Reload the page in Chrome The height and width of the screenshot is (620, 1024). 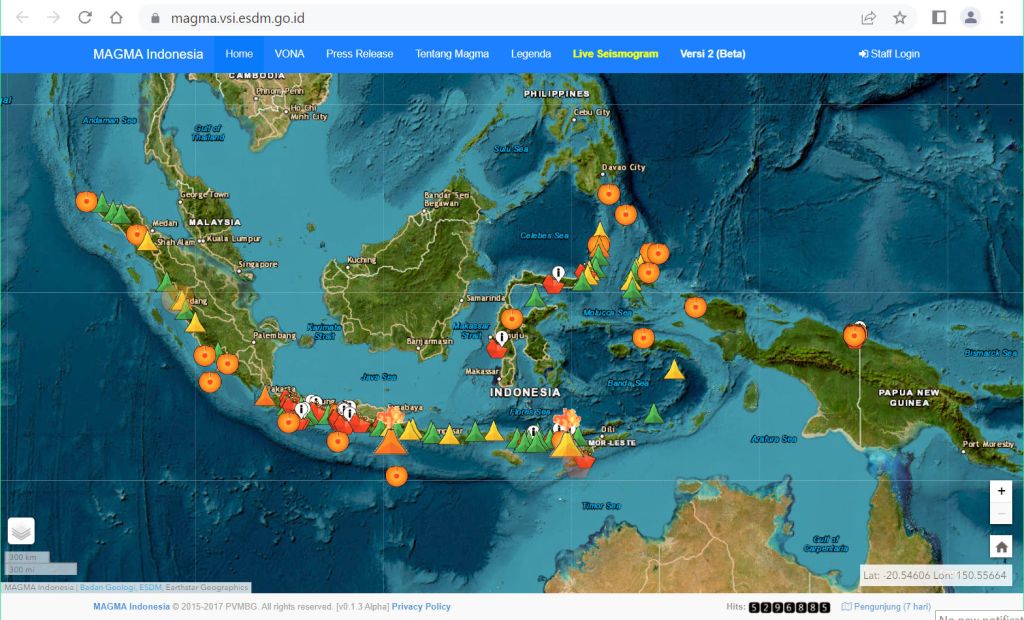pos(85,18)
